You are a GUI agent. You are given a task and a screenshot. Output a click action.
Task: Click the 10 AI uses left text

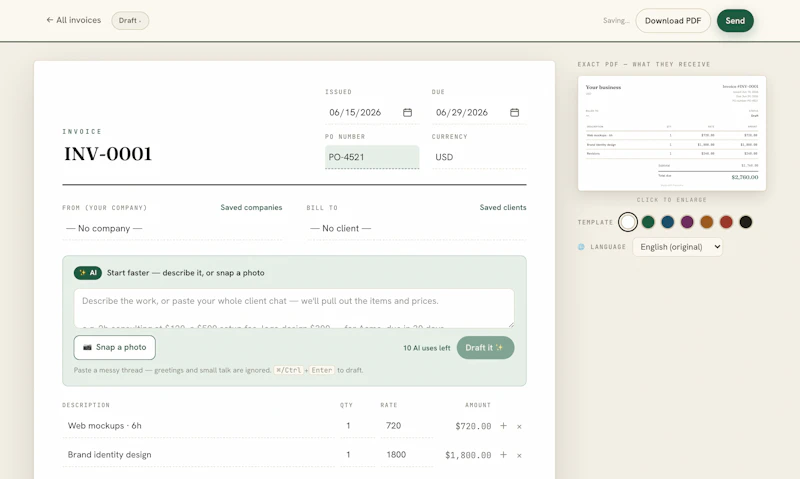point(427,348)
